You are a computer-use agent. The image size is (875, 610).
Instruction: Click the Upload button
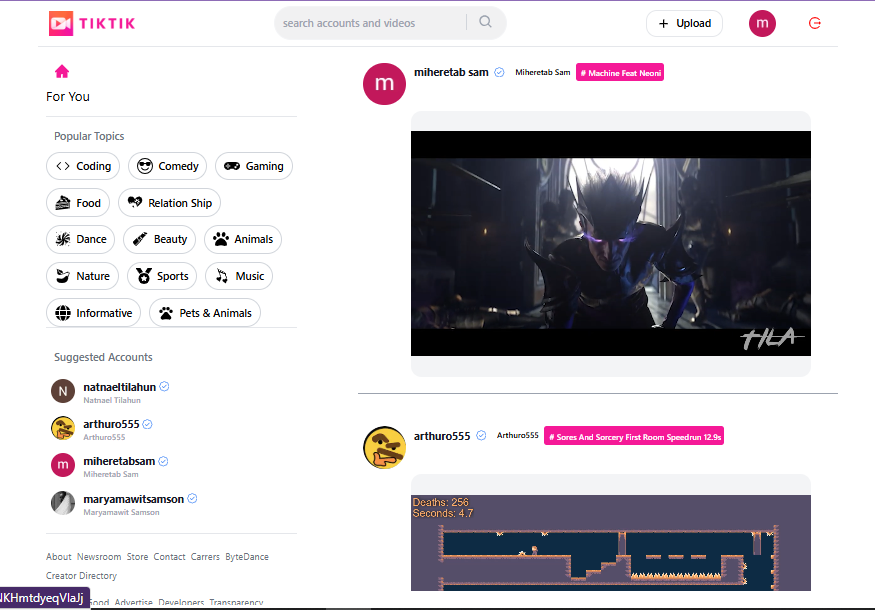click(x=684, y=23)
